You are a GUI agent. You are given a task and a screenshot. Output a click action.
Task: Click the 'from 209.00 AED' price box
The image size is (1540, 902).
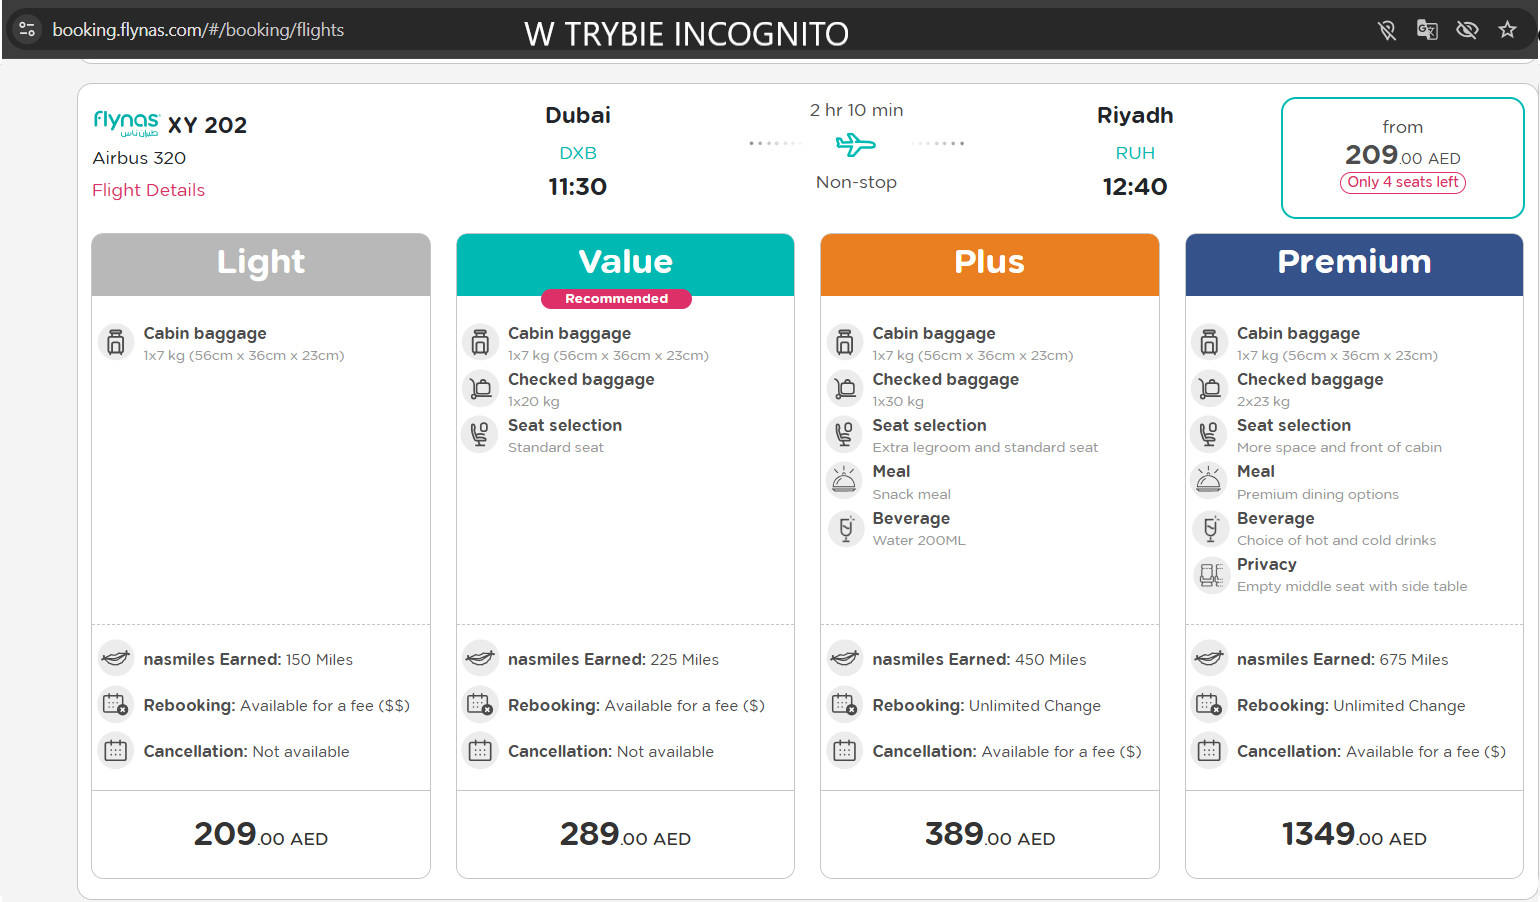pyautogui.click(x=1402, y=157)
